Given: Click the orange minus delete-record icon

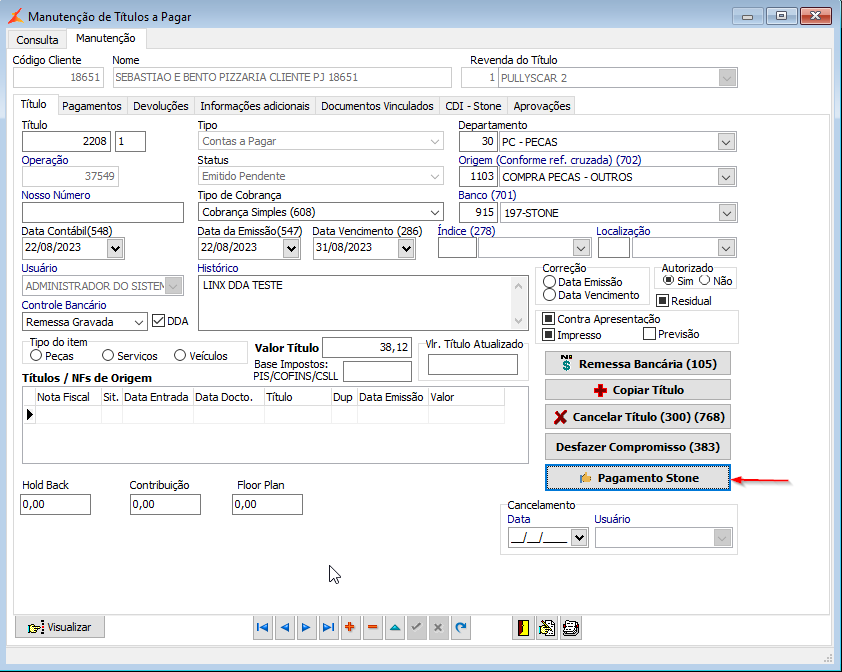Looking at the screenshot, I should click(x=372, y=628).
